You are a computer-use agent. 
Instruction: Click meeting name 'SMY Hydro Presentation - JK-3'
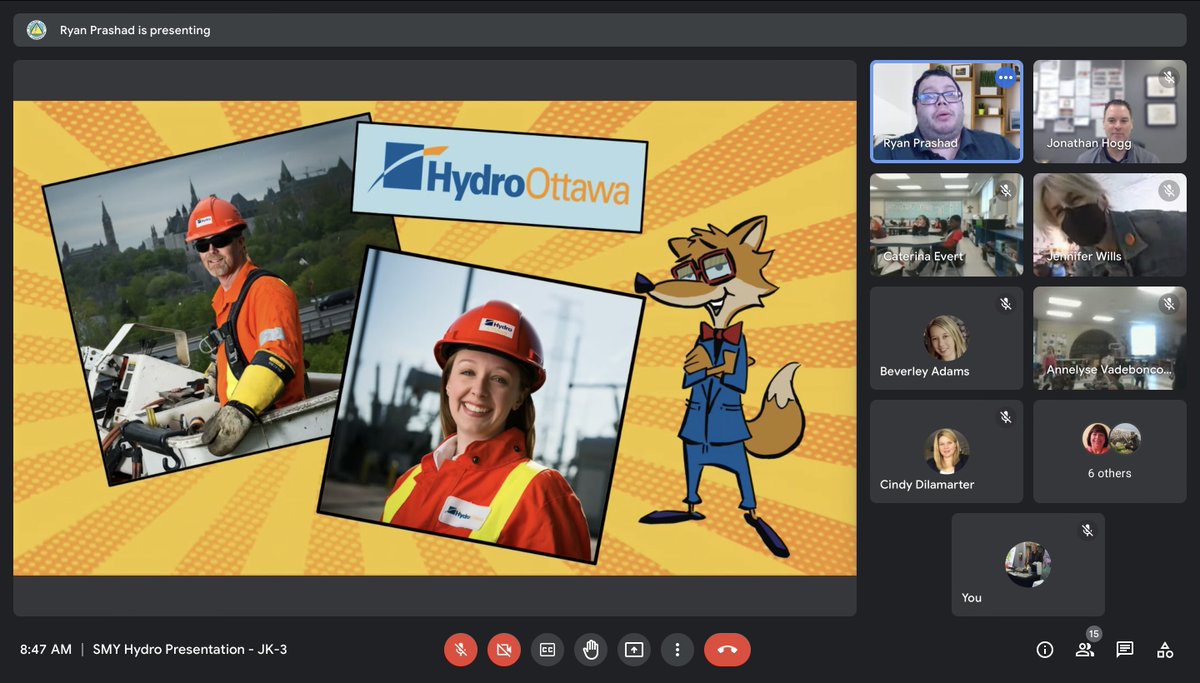click(x=190, y=649)
